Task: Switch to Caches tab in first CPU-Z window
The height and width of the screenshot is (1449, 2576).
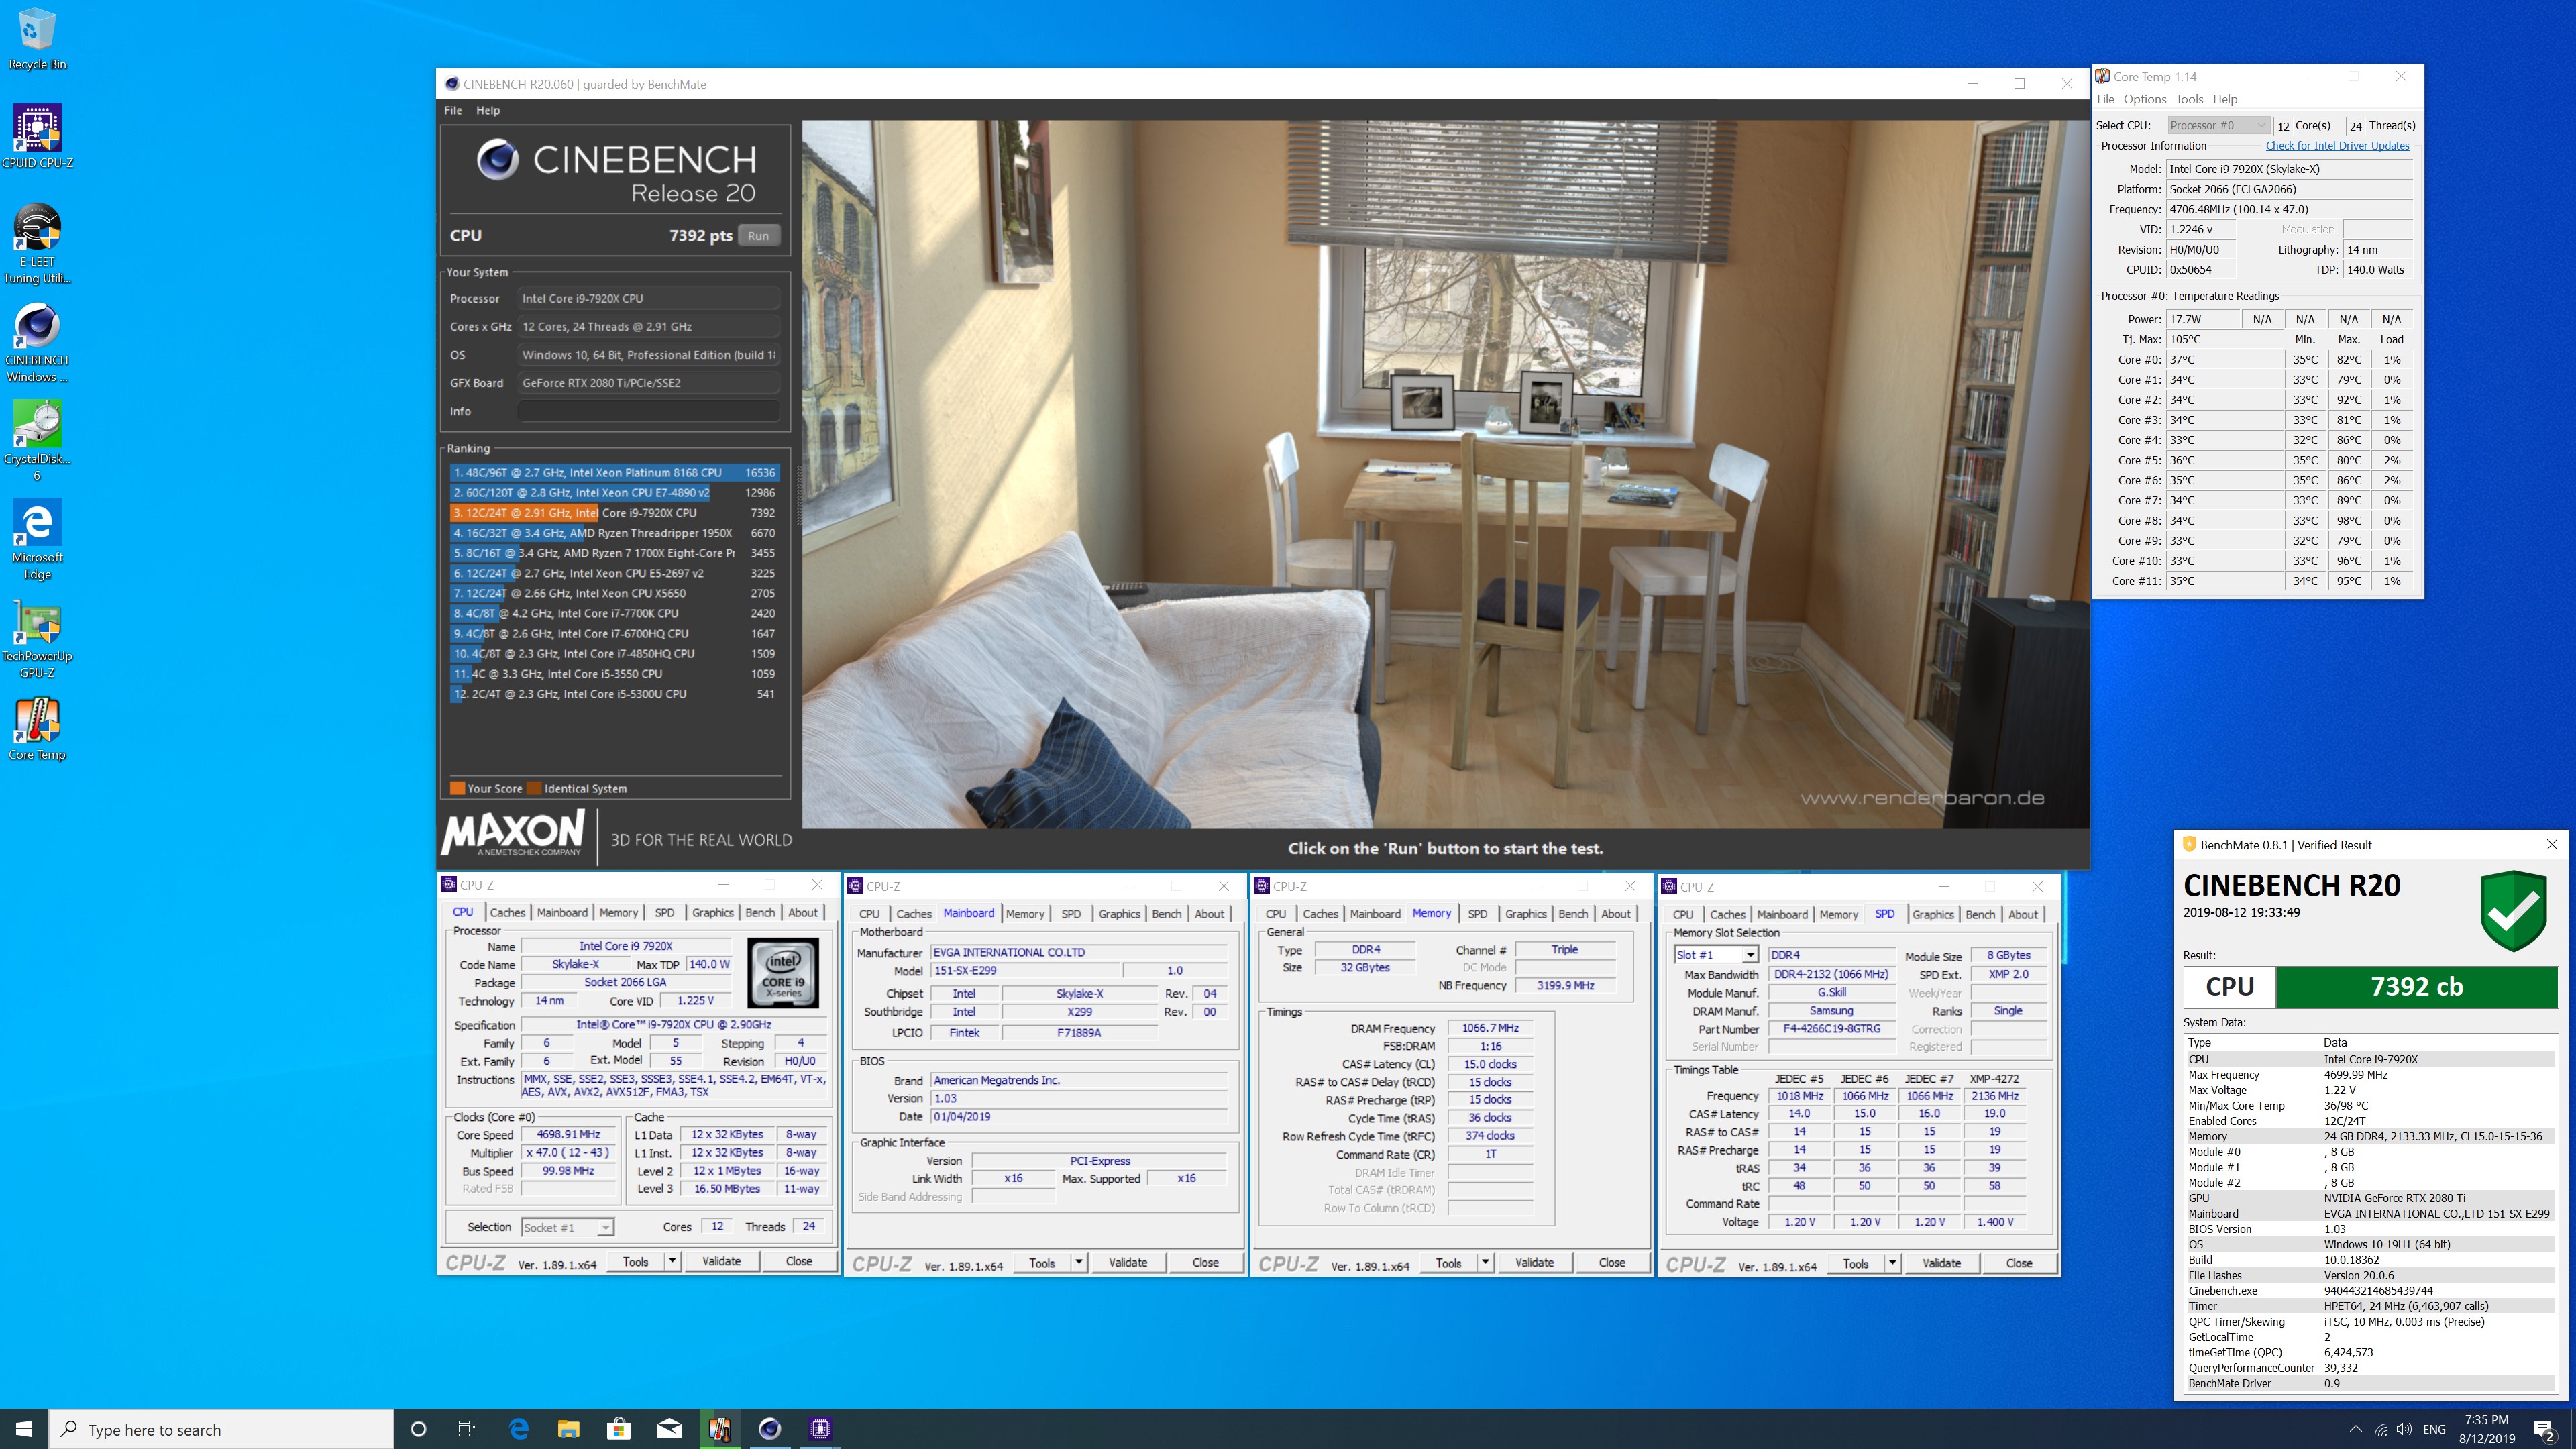Action: click(507, 912)
